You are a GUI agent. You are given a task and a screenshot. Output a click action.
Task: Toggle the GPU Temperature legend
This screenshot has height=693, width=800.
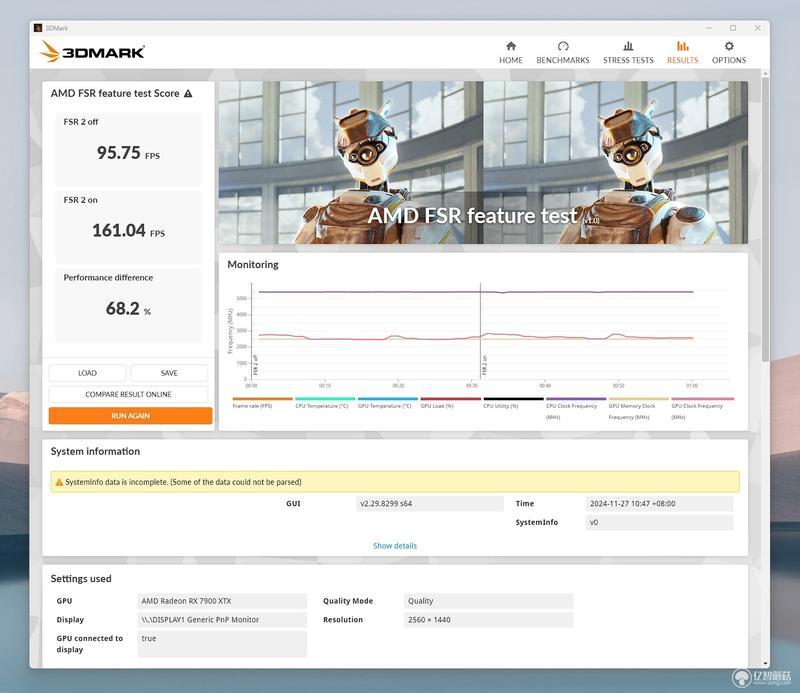click(388, 403)
